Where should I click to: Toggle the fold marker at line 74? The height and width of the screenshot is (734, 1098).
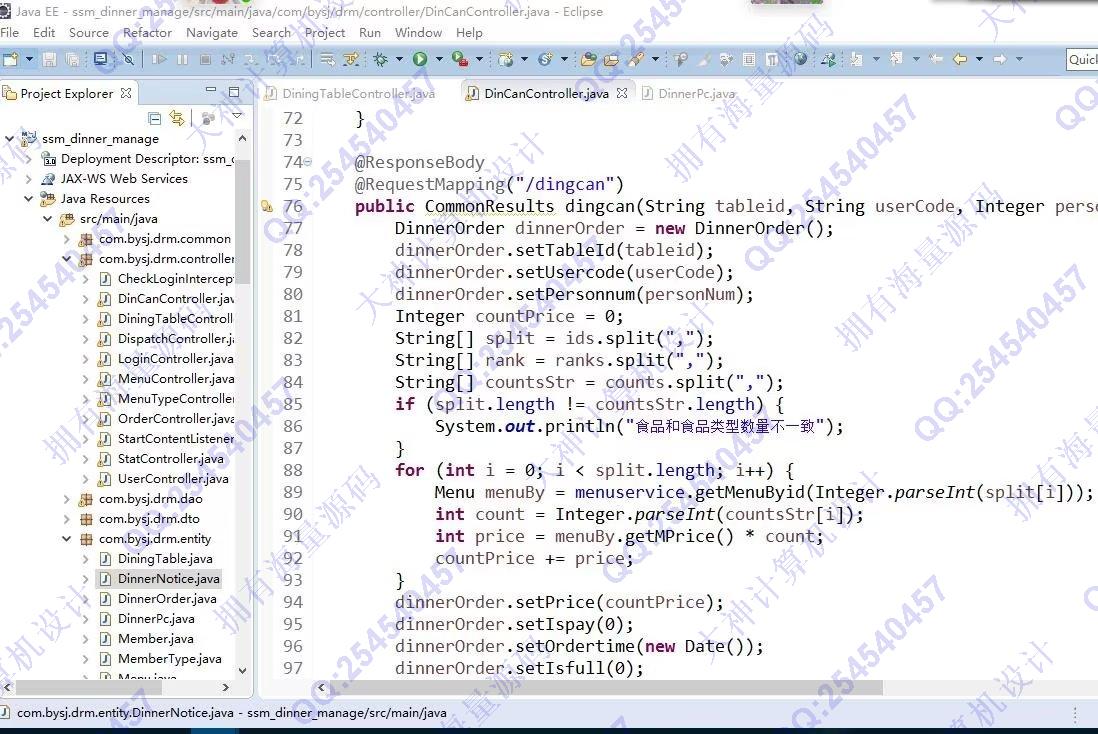pos(307,162)
